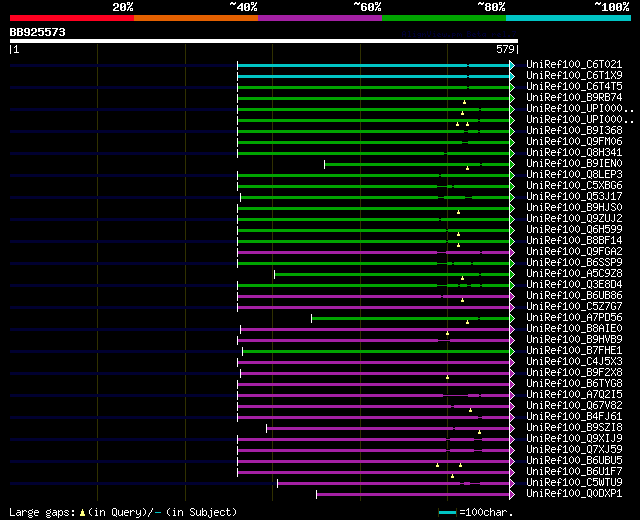Click green arrowhead ending the B9IEN0 alignment
The width and height of the screenshot is (640, 520).
(512, 164)
